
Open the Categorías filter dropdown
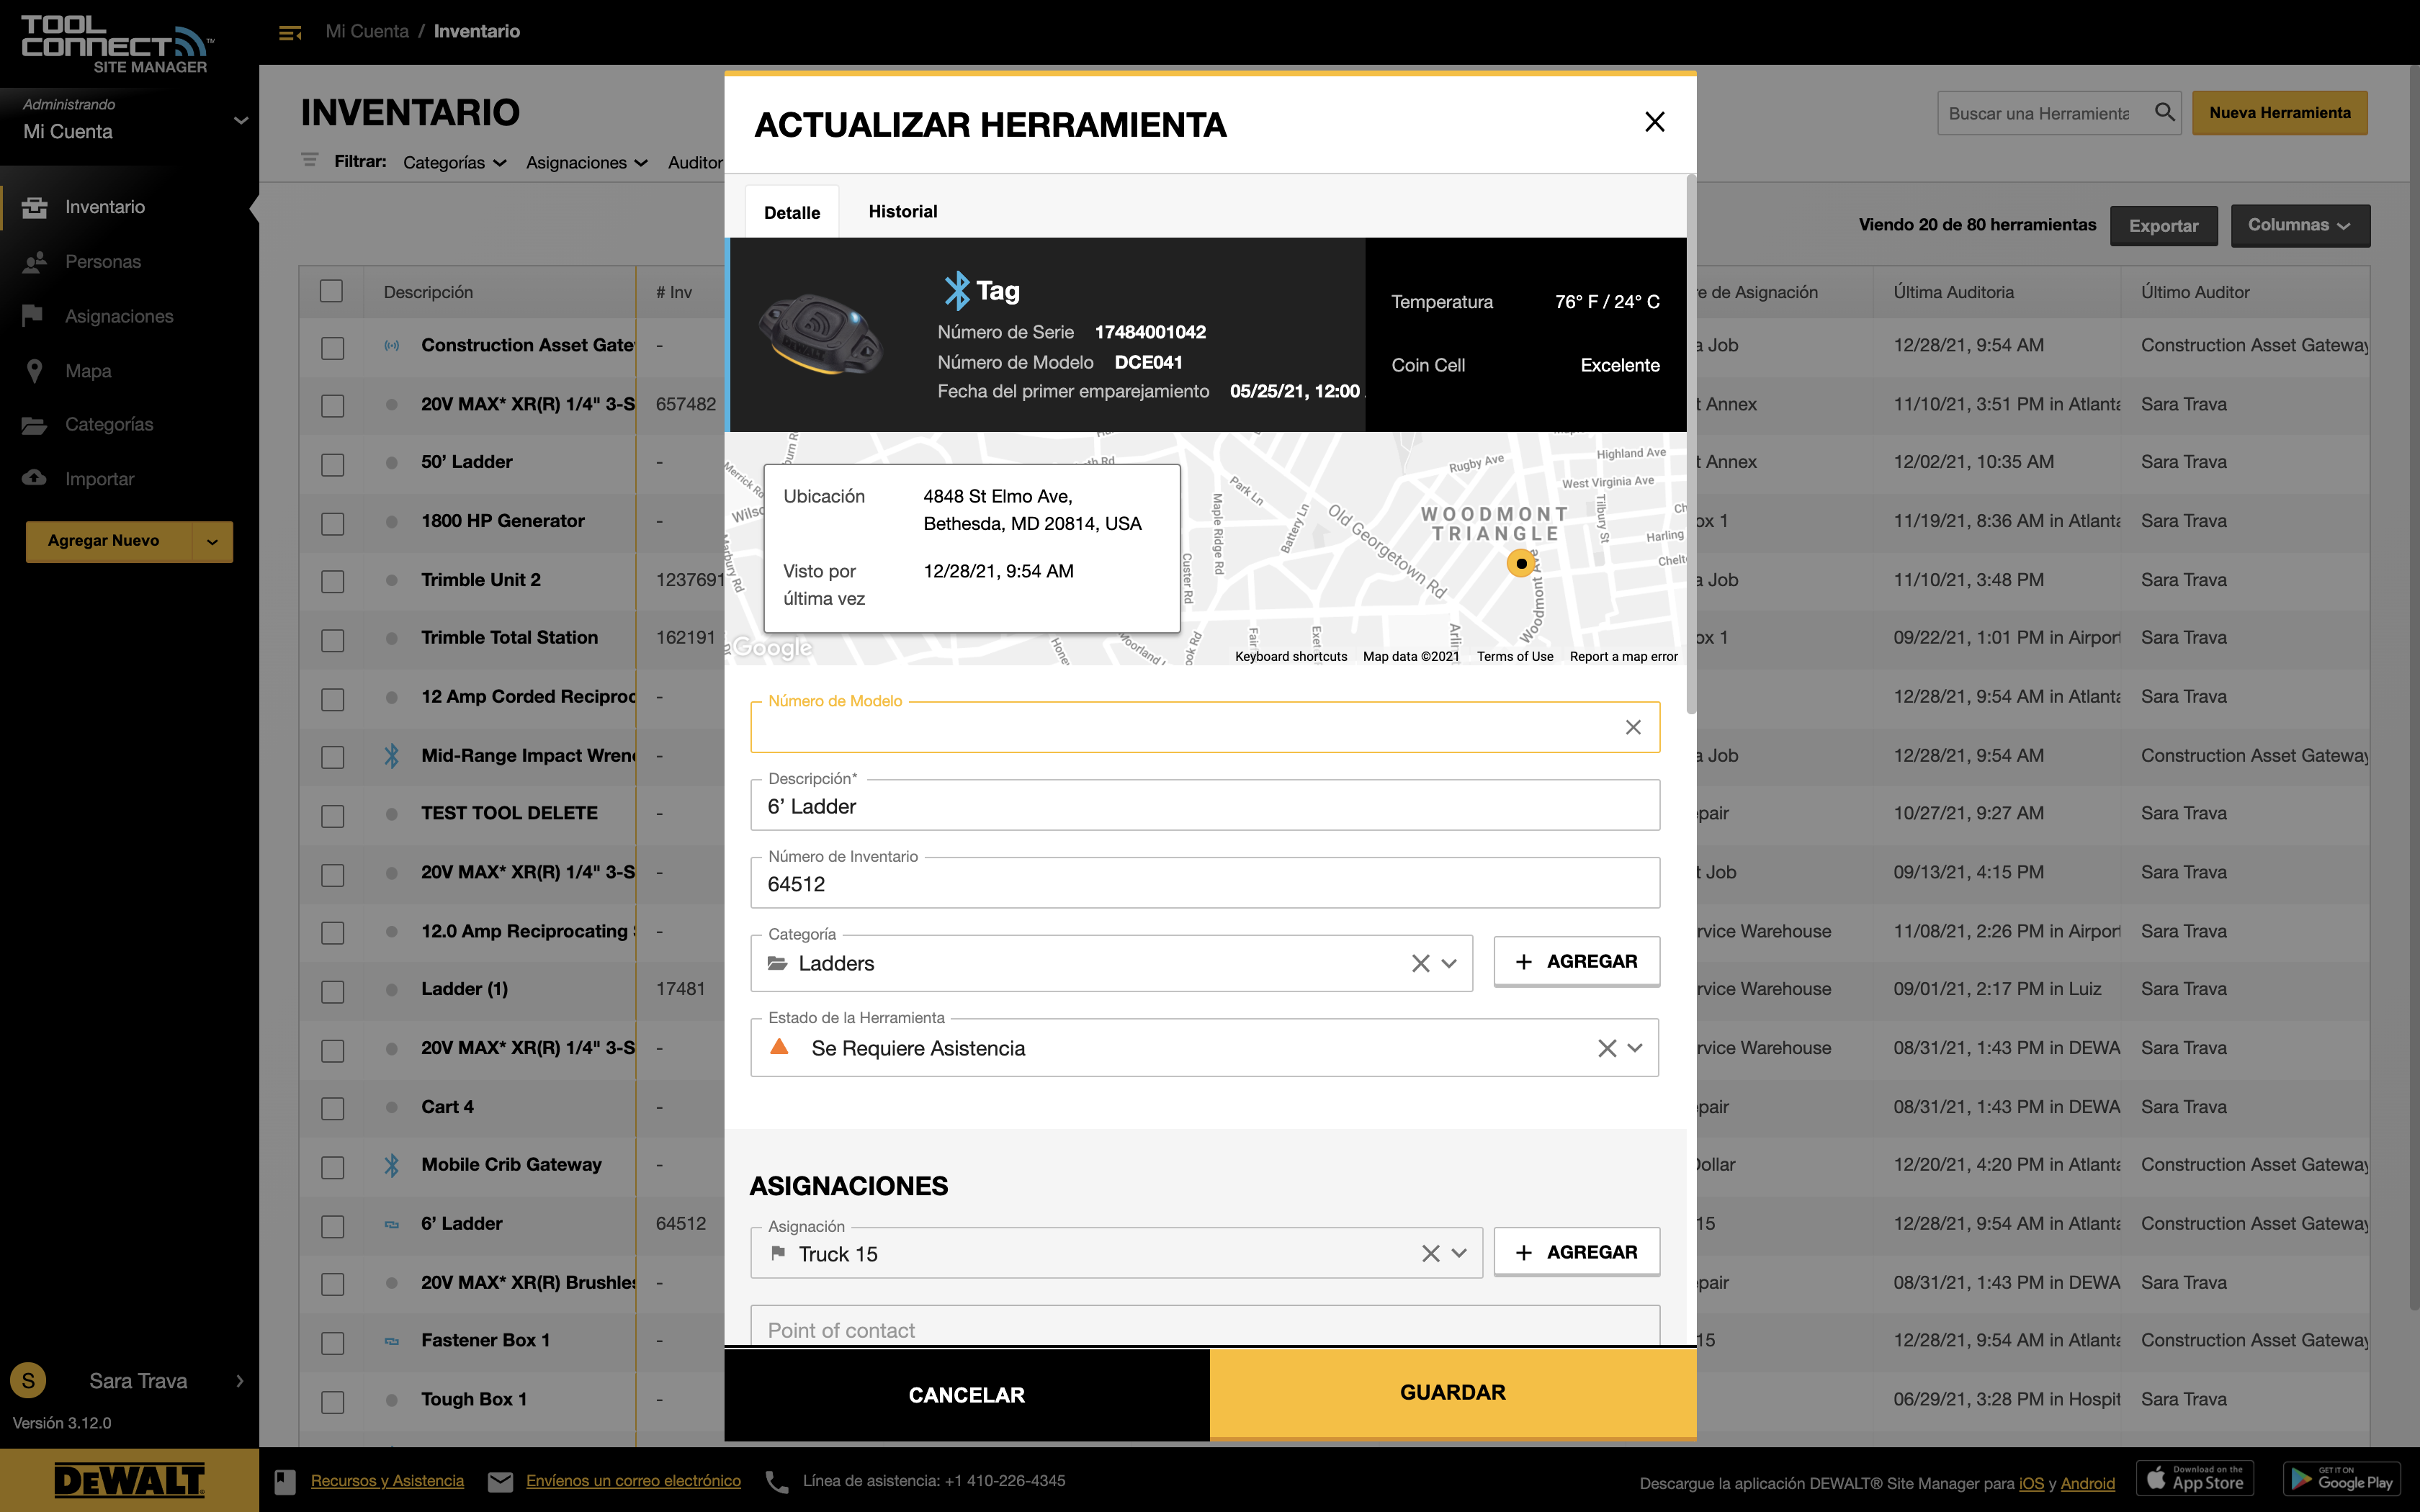tap(454, 163)
